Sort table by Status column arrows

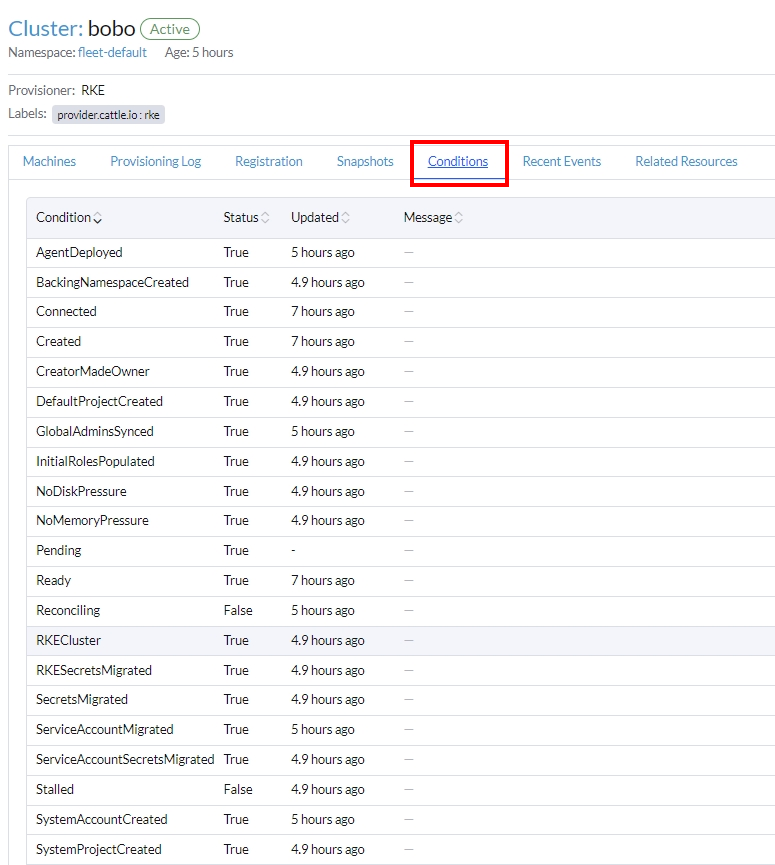pyautogui.click(x=265, y=218)
